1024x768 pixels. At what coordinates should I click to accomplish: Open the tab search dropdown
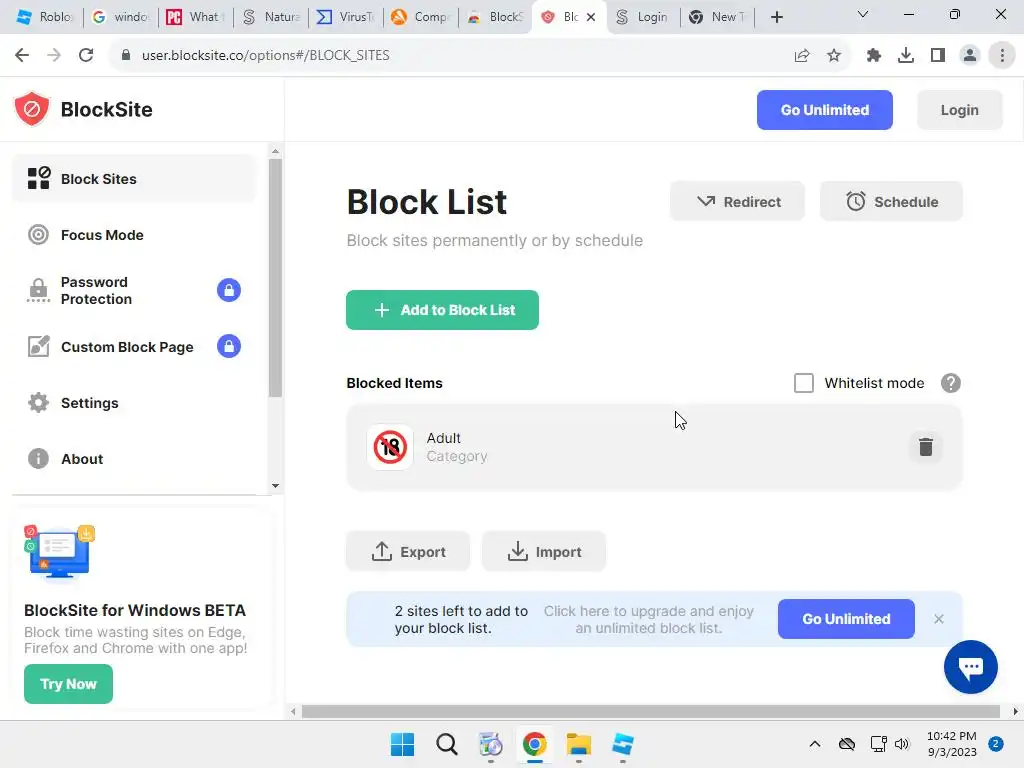(x=863, y=14)
